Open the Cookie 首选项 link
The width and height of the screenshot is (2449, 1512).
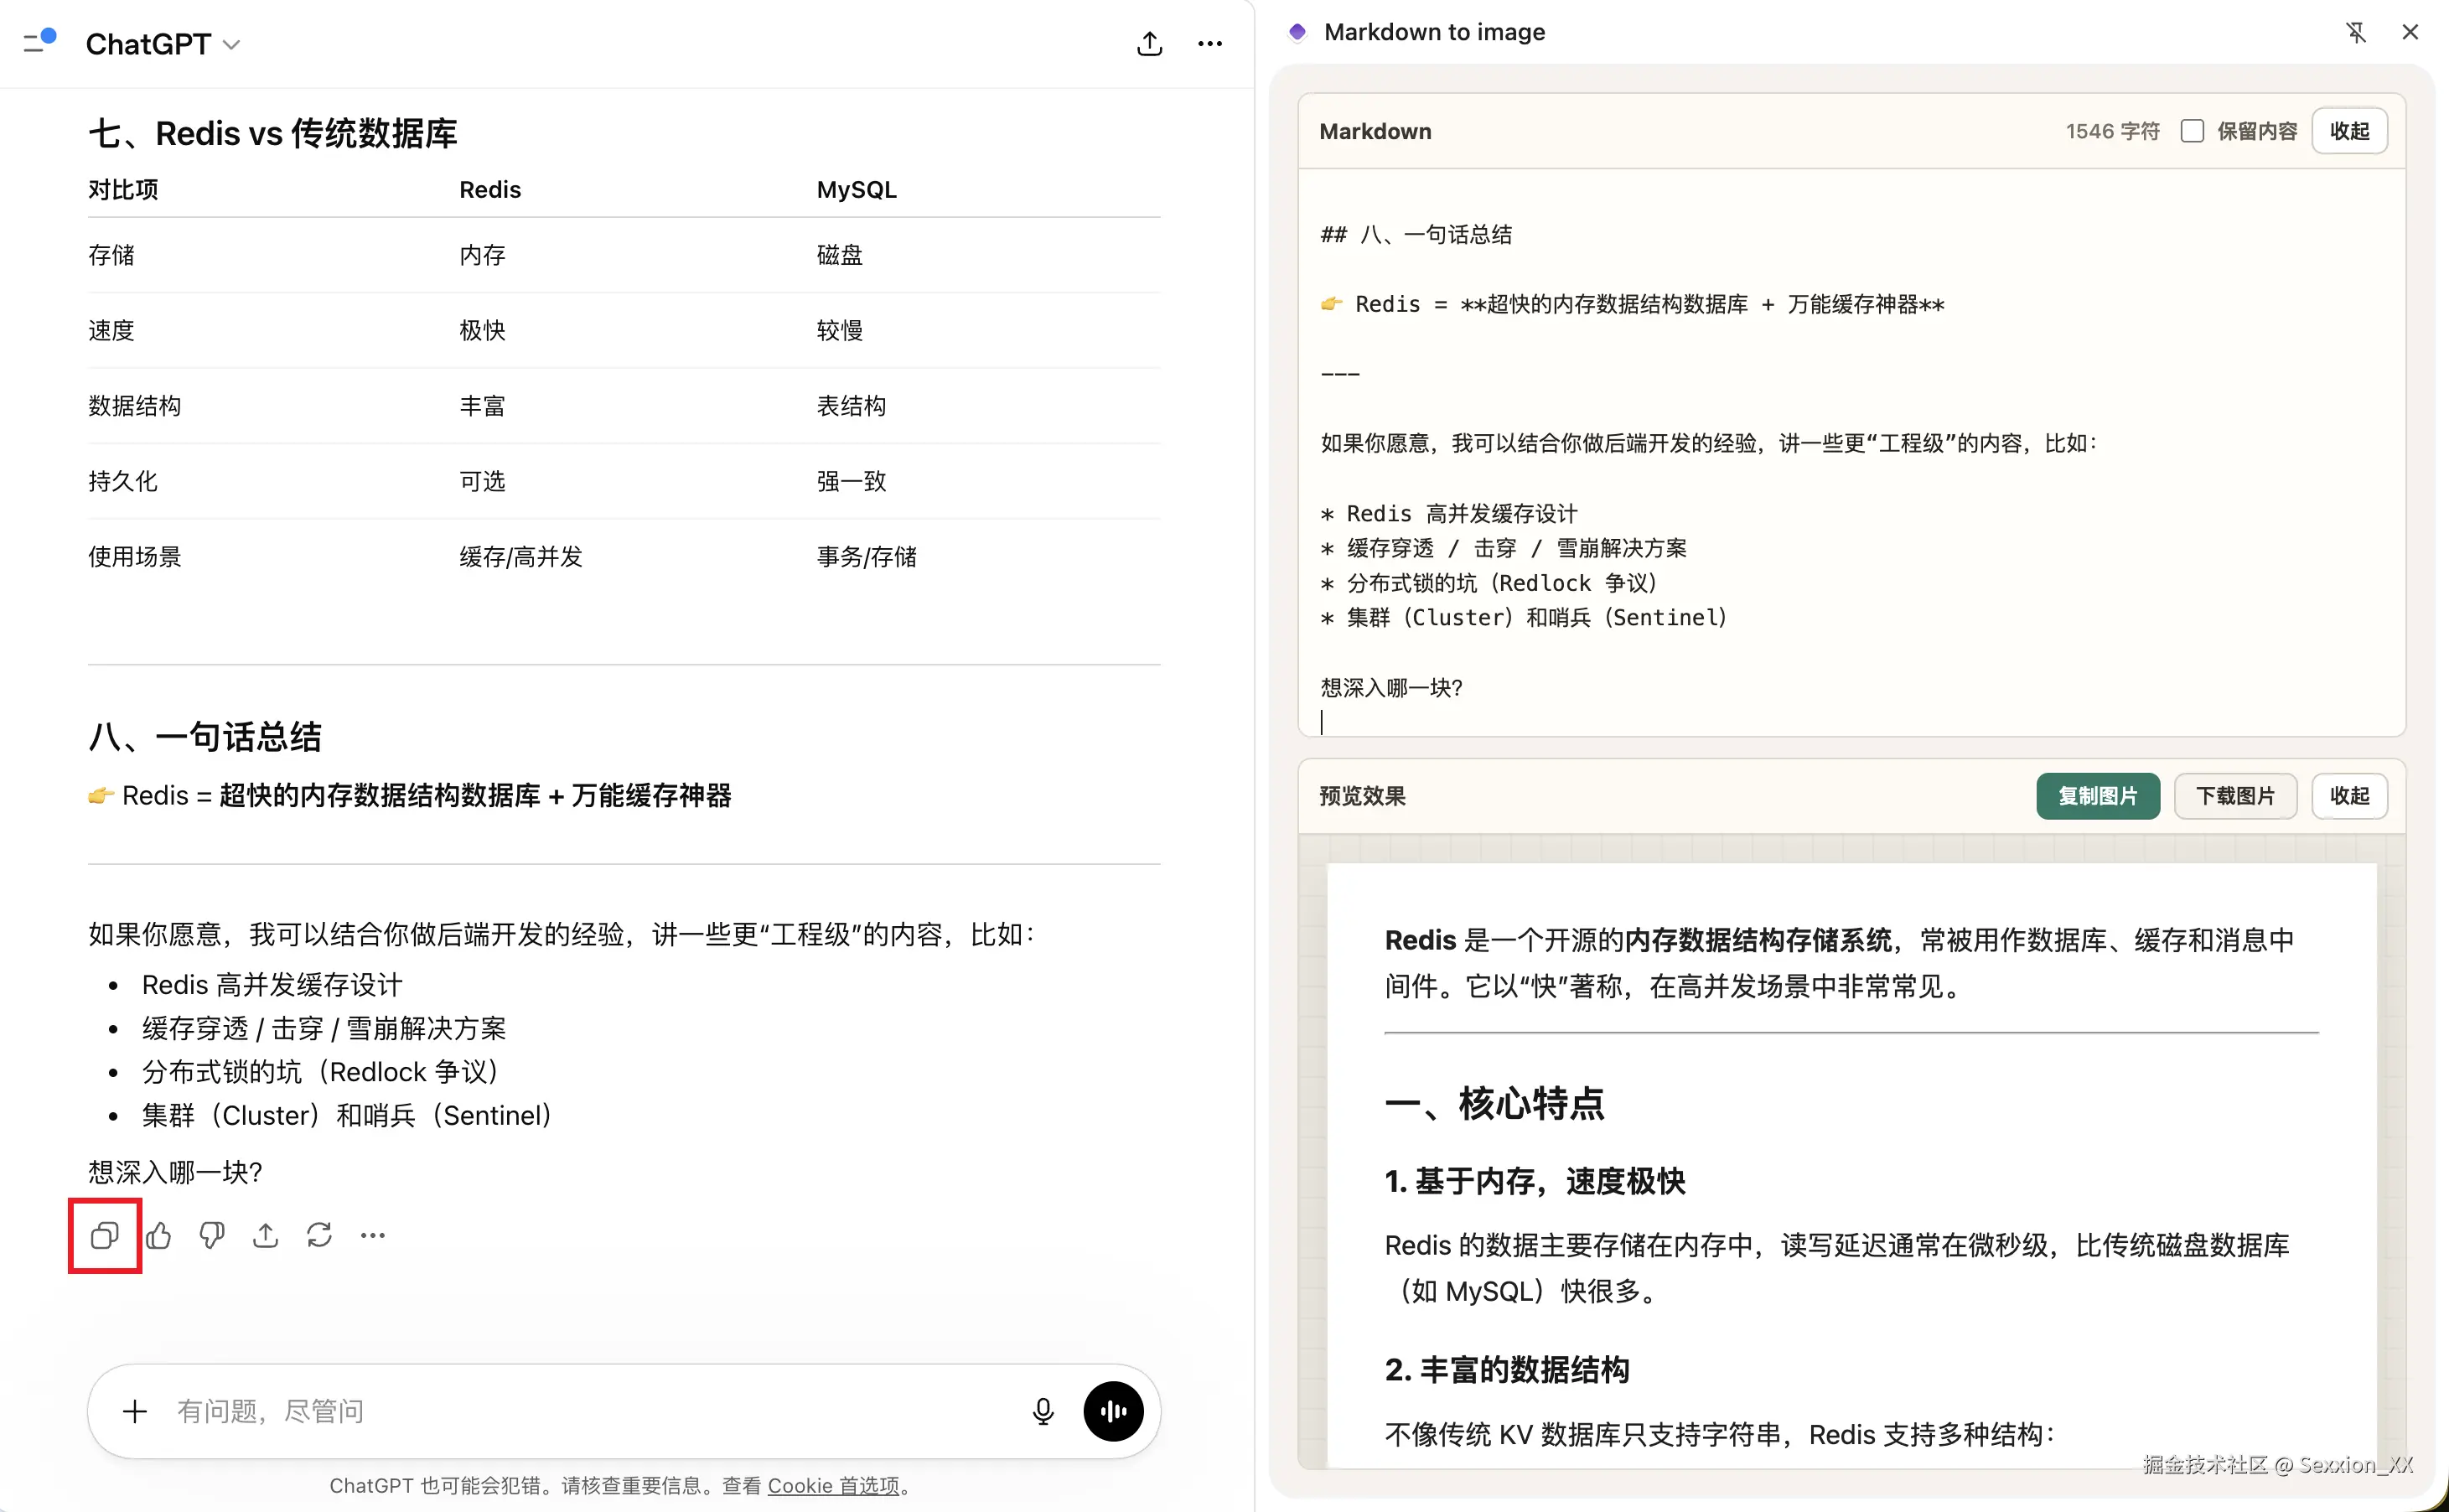[x=833, y=1486]
